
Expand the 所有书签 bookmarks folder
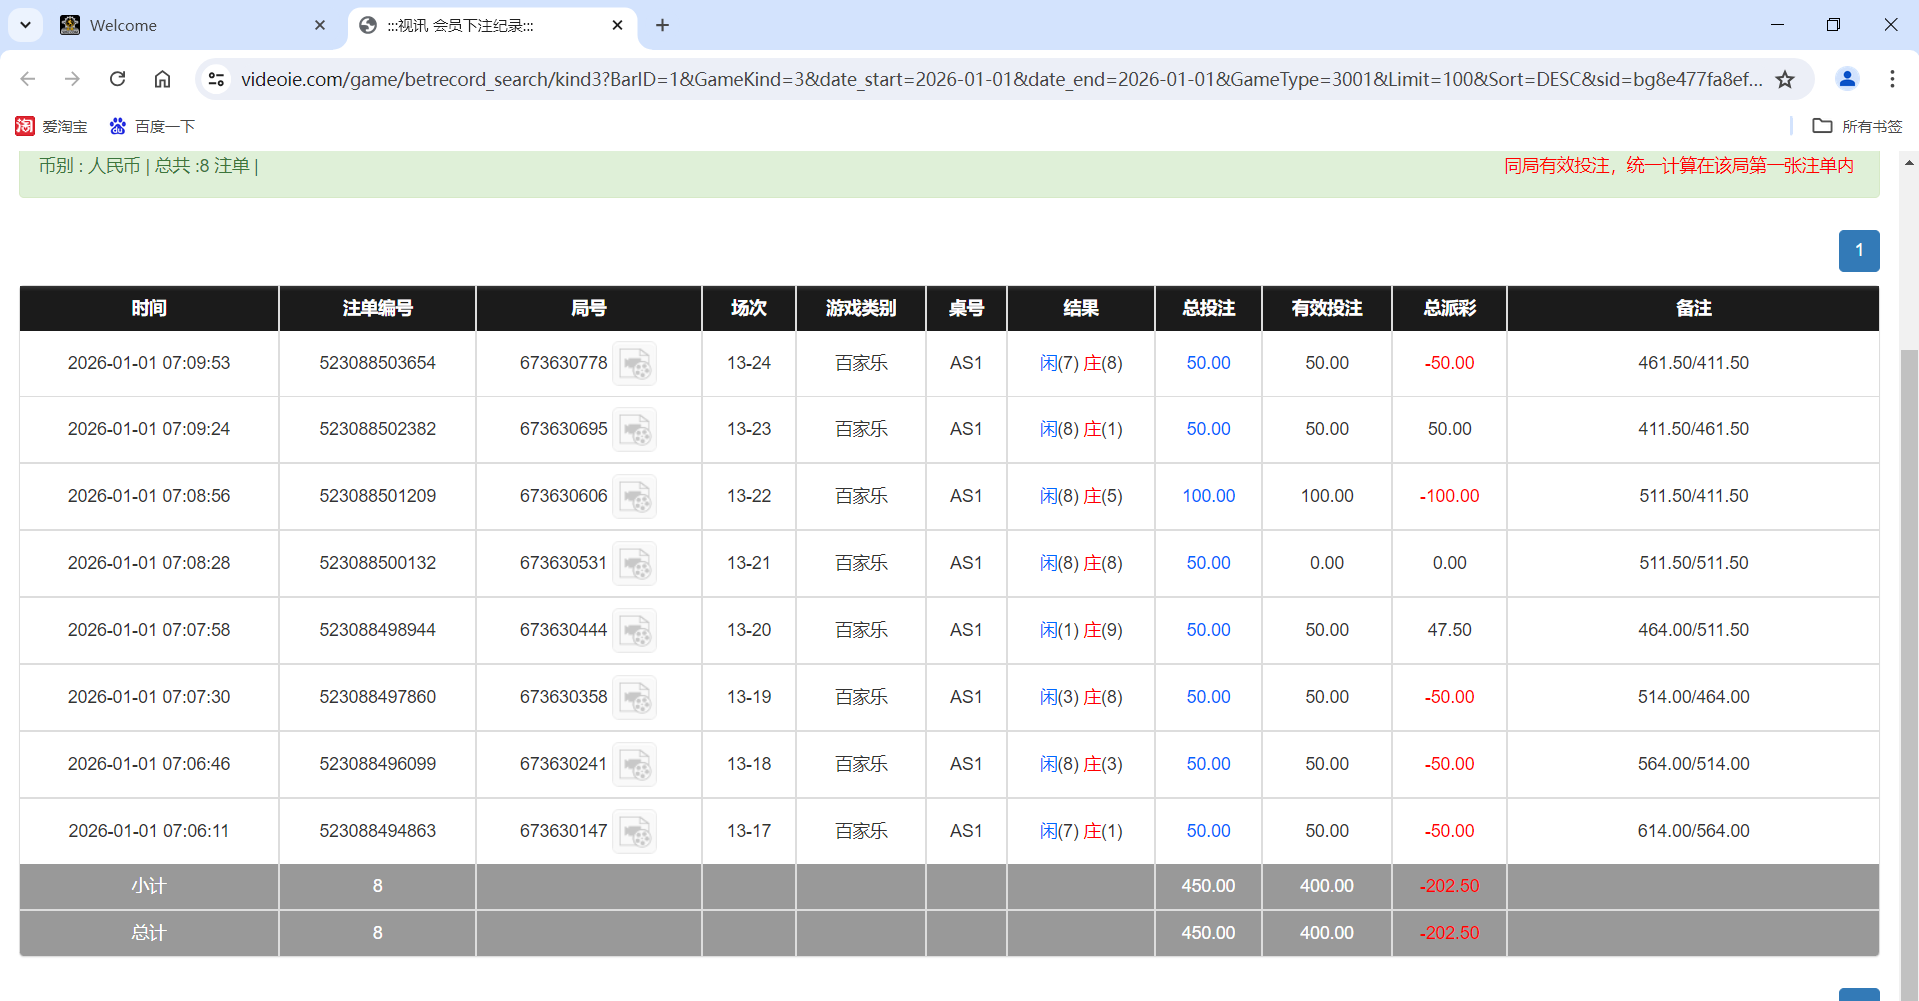[1857, 126]
